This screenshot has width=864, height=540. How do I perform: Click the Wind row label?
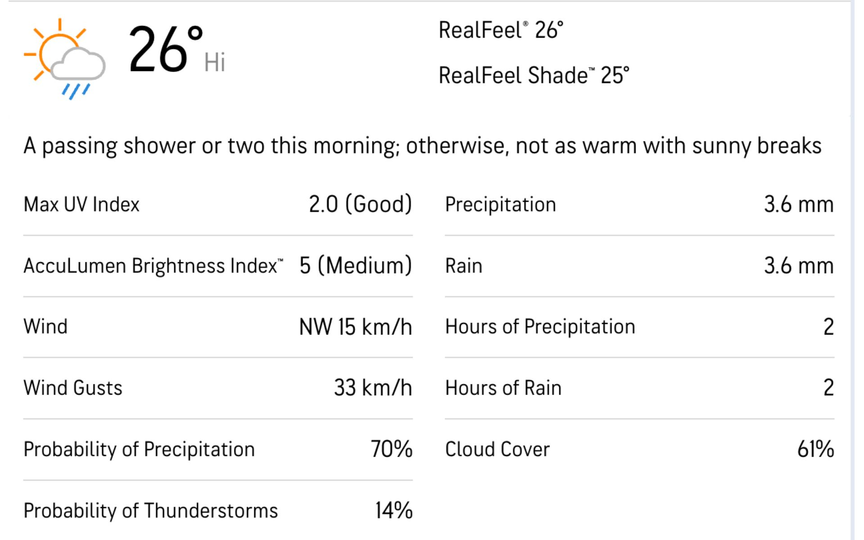pos(46,327)
